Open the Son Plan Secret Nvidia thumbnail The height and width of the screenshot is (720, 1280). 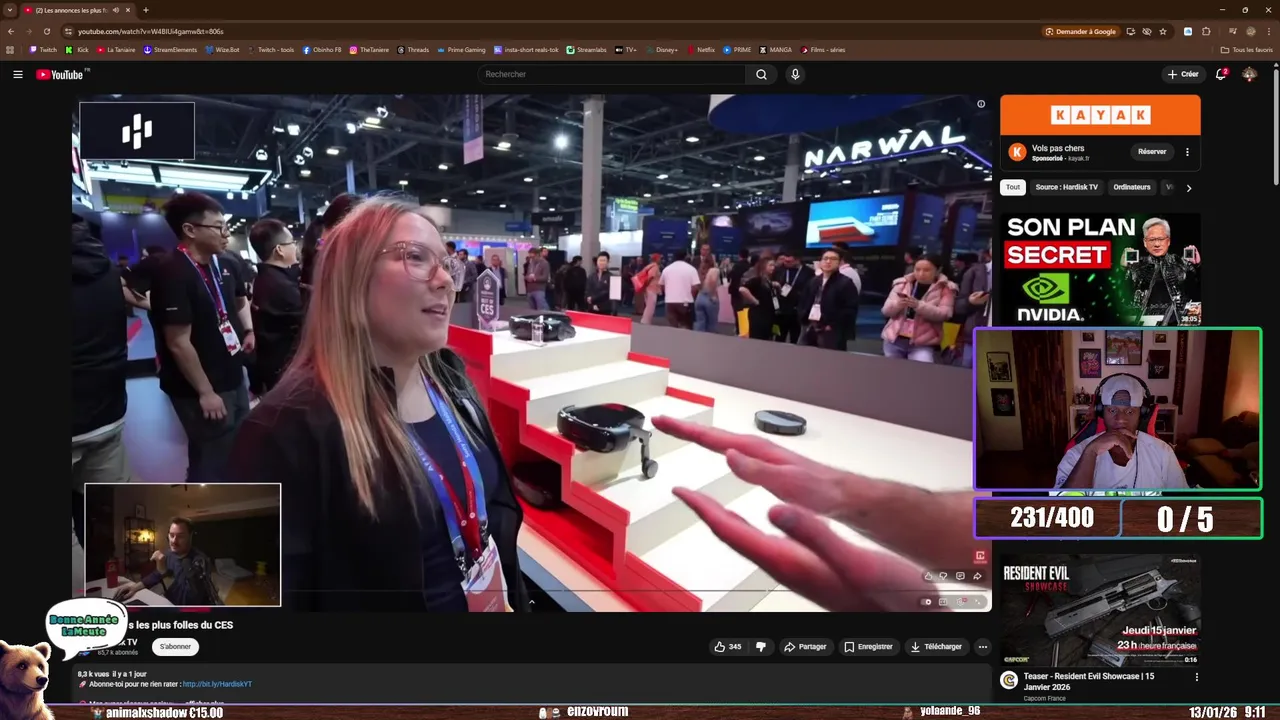pyautogui.click(x=1100, y=268)
